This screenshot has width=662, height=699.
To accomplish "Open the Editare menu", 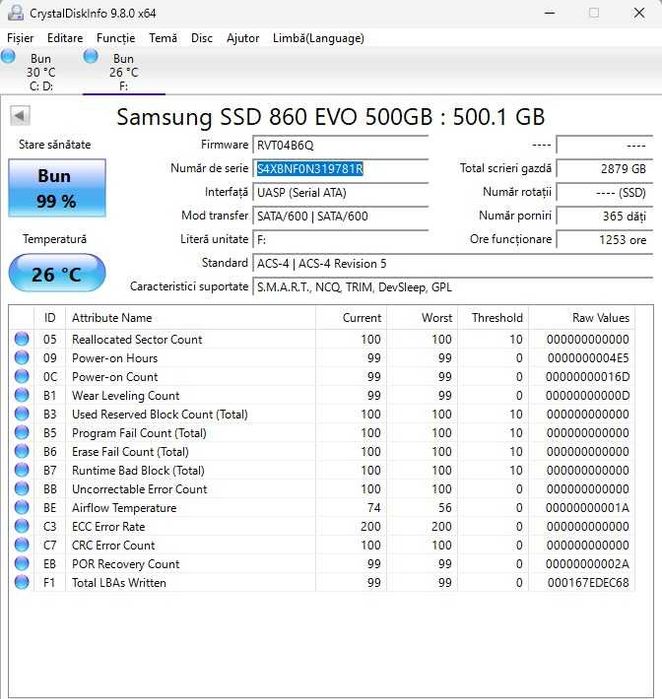I will pos(65,38).
